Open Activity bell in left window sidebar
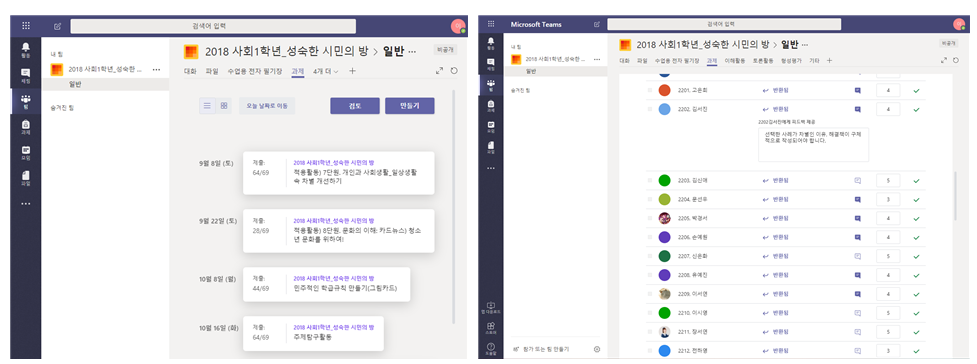The image size is (977, 364). coord(26,49)
